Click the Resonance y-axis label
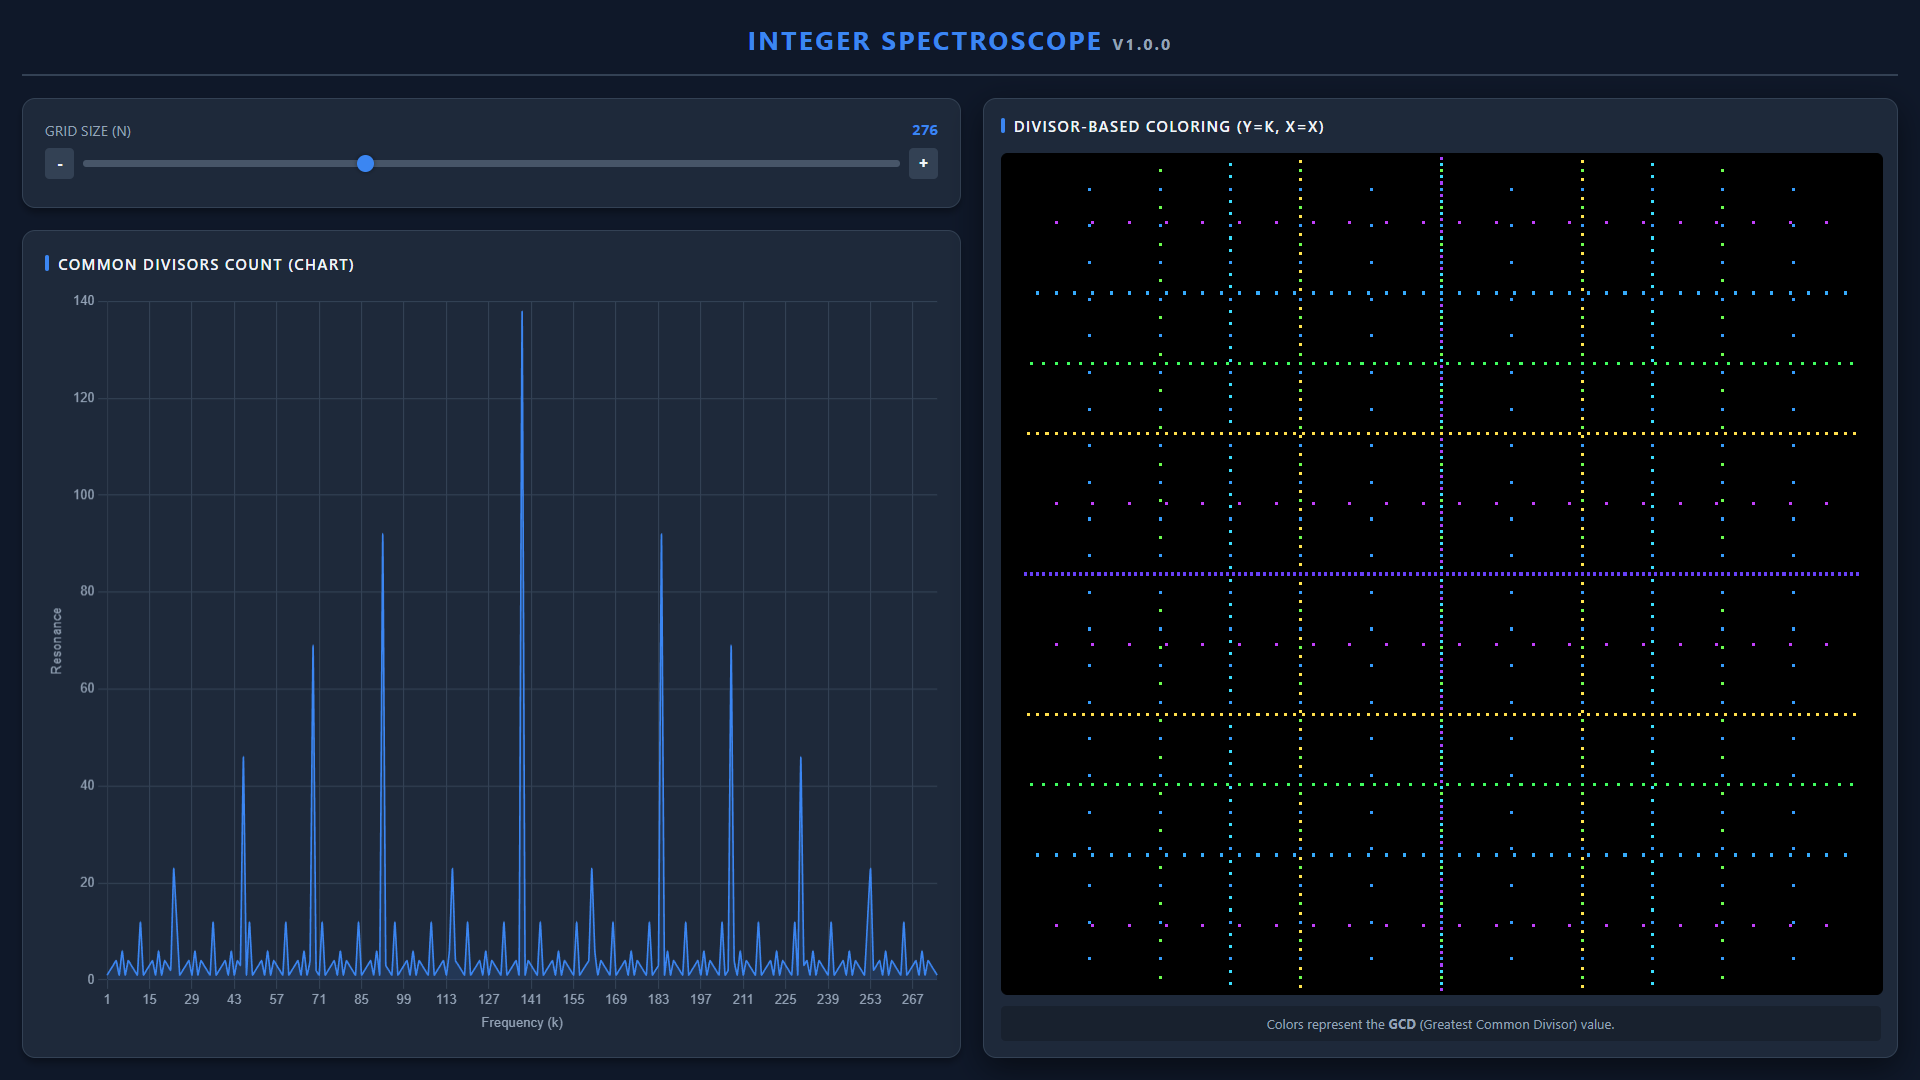Viewport: 1920px width, 1080px height. tap(57, 641)
